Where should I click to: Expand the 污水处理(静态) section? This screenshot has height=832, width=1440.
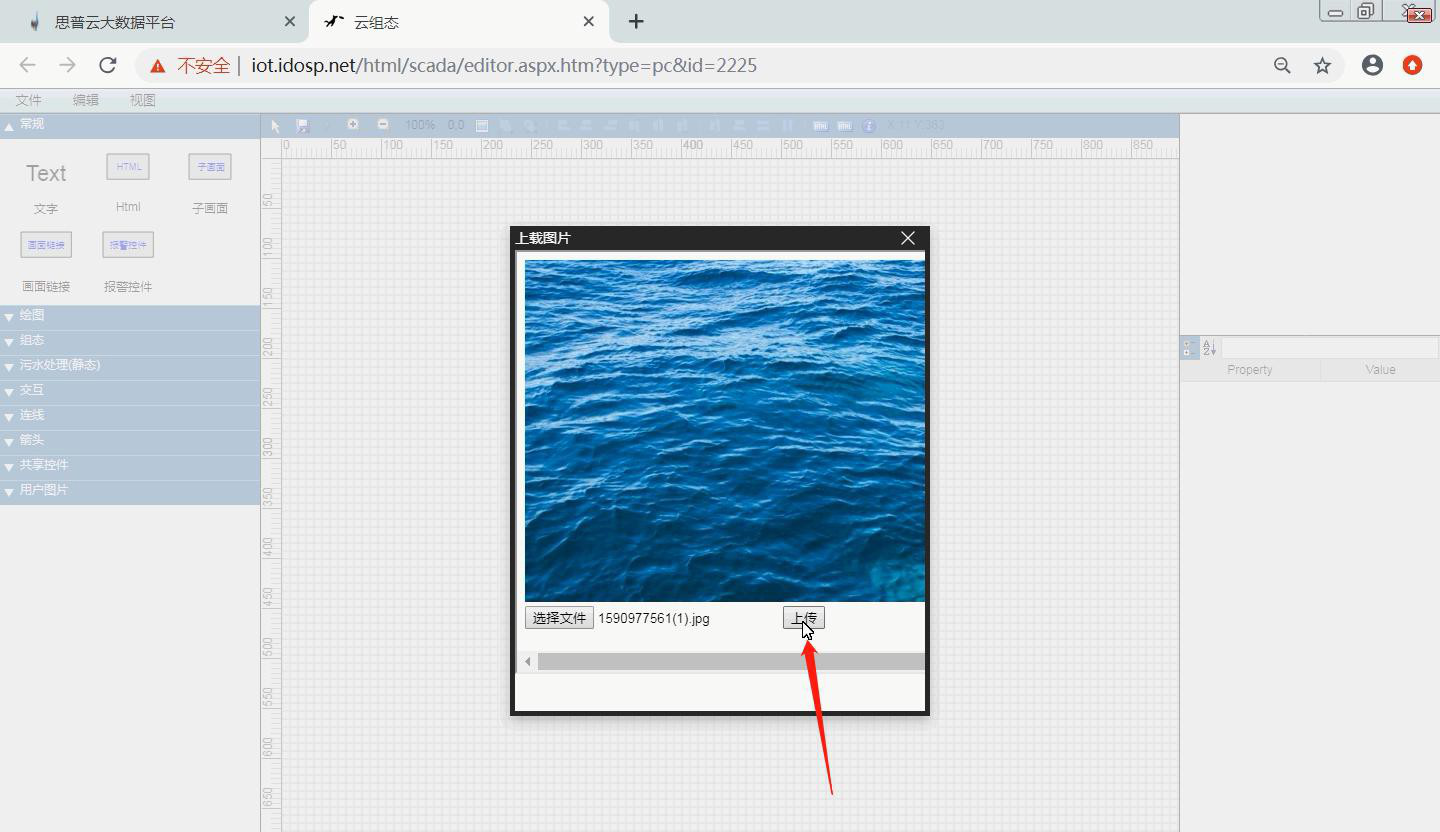60,366
